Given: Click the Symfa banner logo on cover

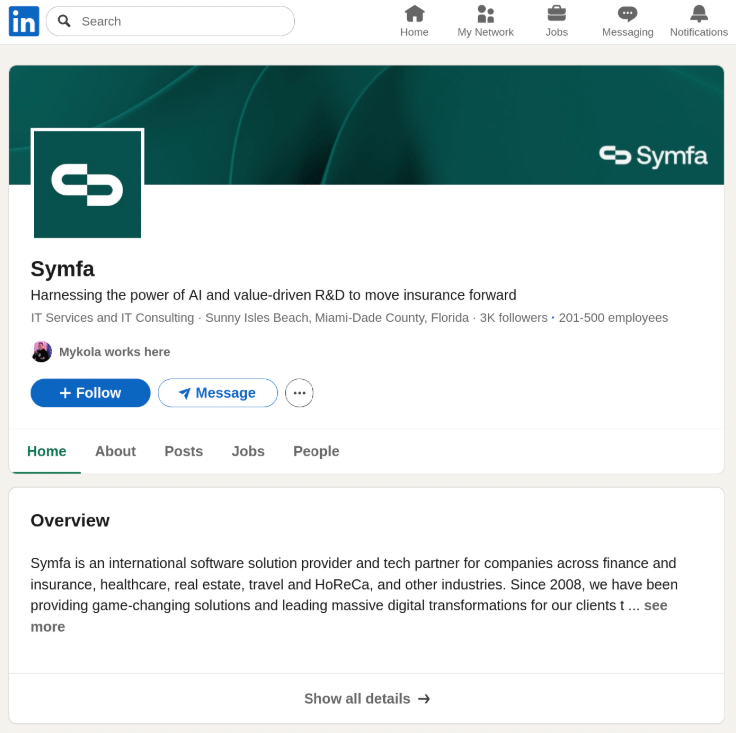Looking at the screenshot, I should [653, 156].
